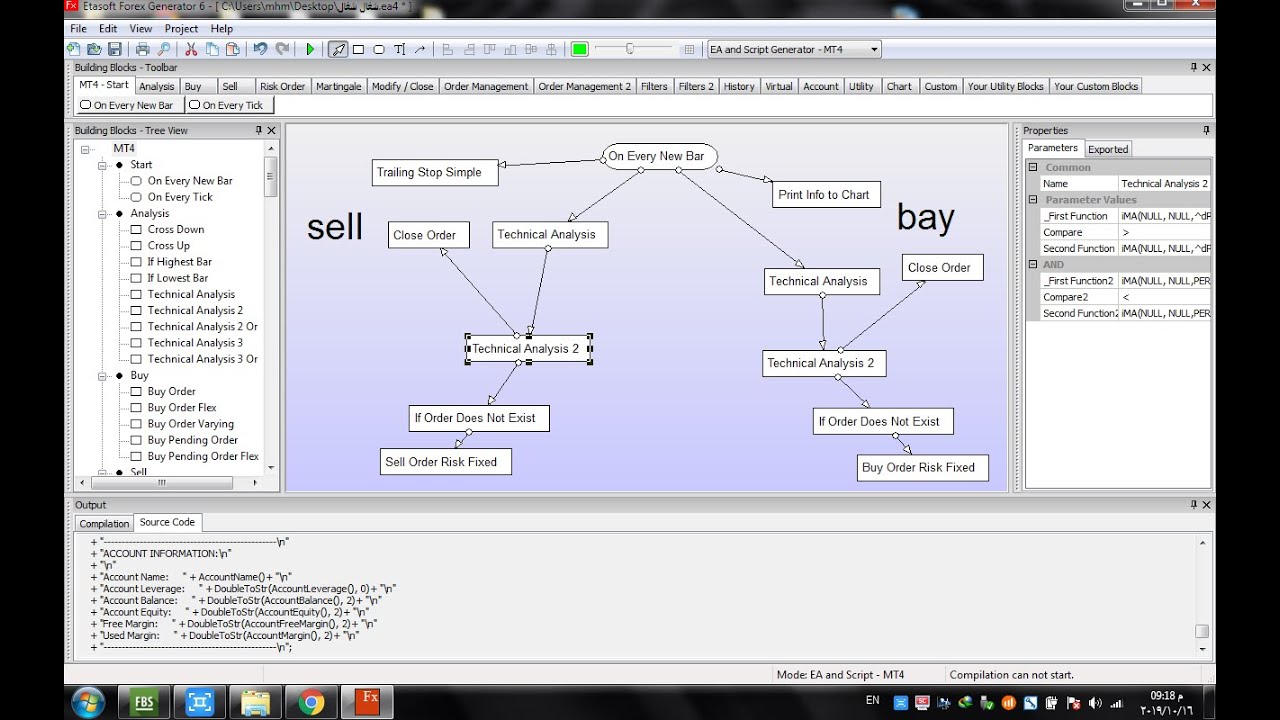The height and width of the screenshot is (720, 1280).
Task: Switch to the Filters 2 tab
Action: (696, 86)
